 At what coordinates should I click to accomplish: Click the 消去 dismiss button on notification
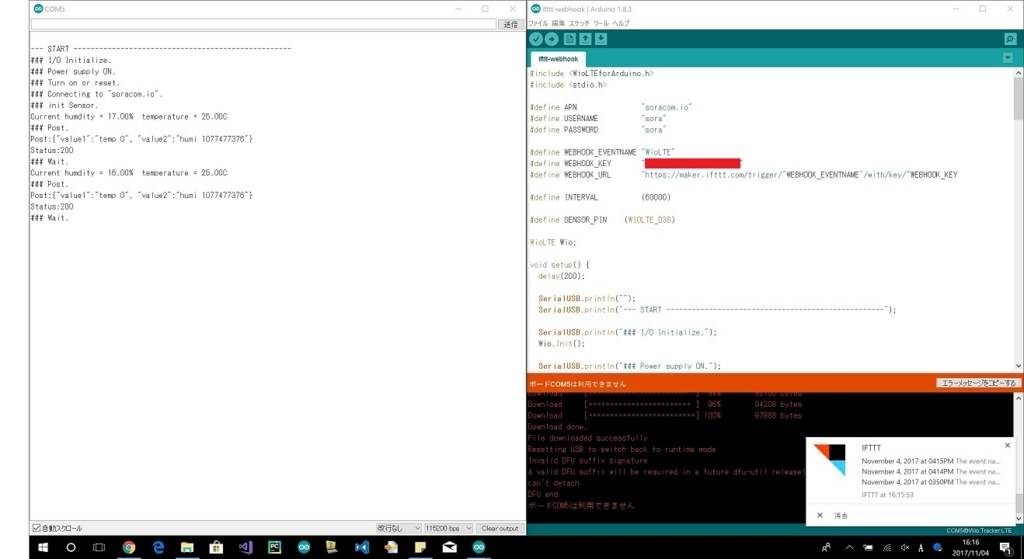pos(840,516)
